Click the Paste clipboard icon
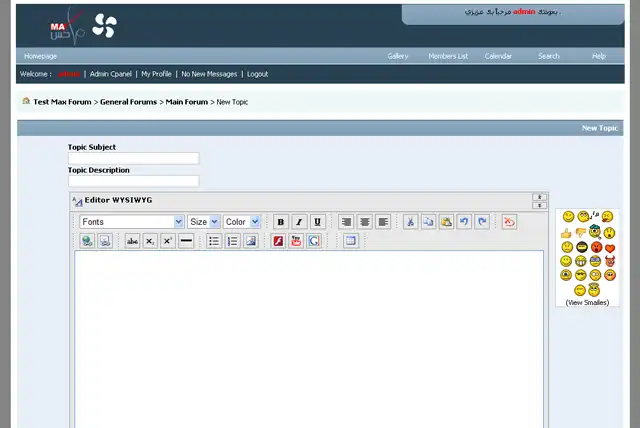Viewport: 640px width, 428px height. [446, 222]
